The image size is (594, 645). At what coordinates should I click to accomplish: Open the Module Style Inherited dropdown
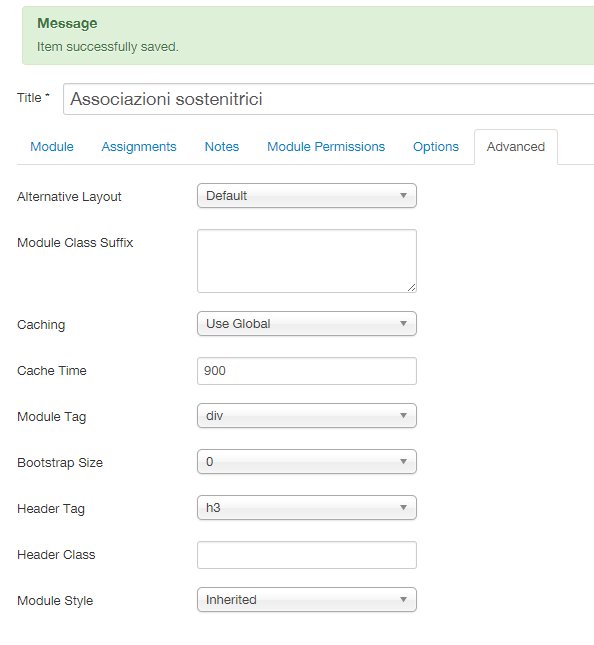pyautogui.click(x=307, y=600)
